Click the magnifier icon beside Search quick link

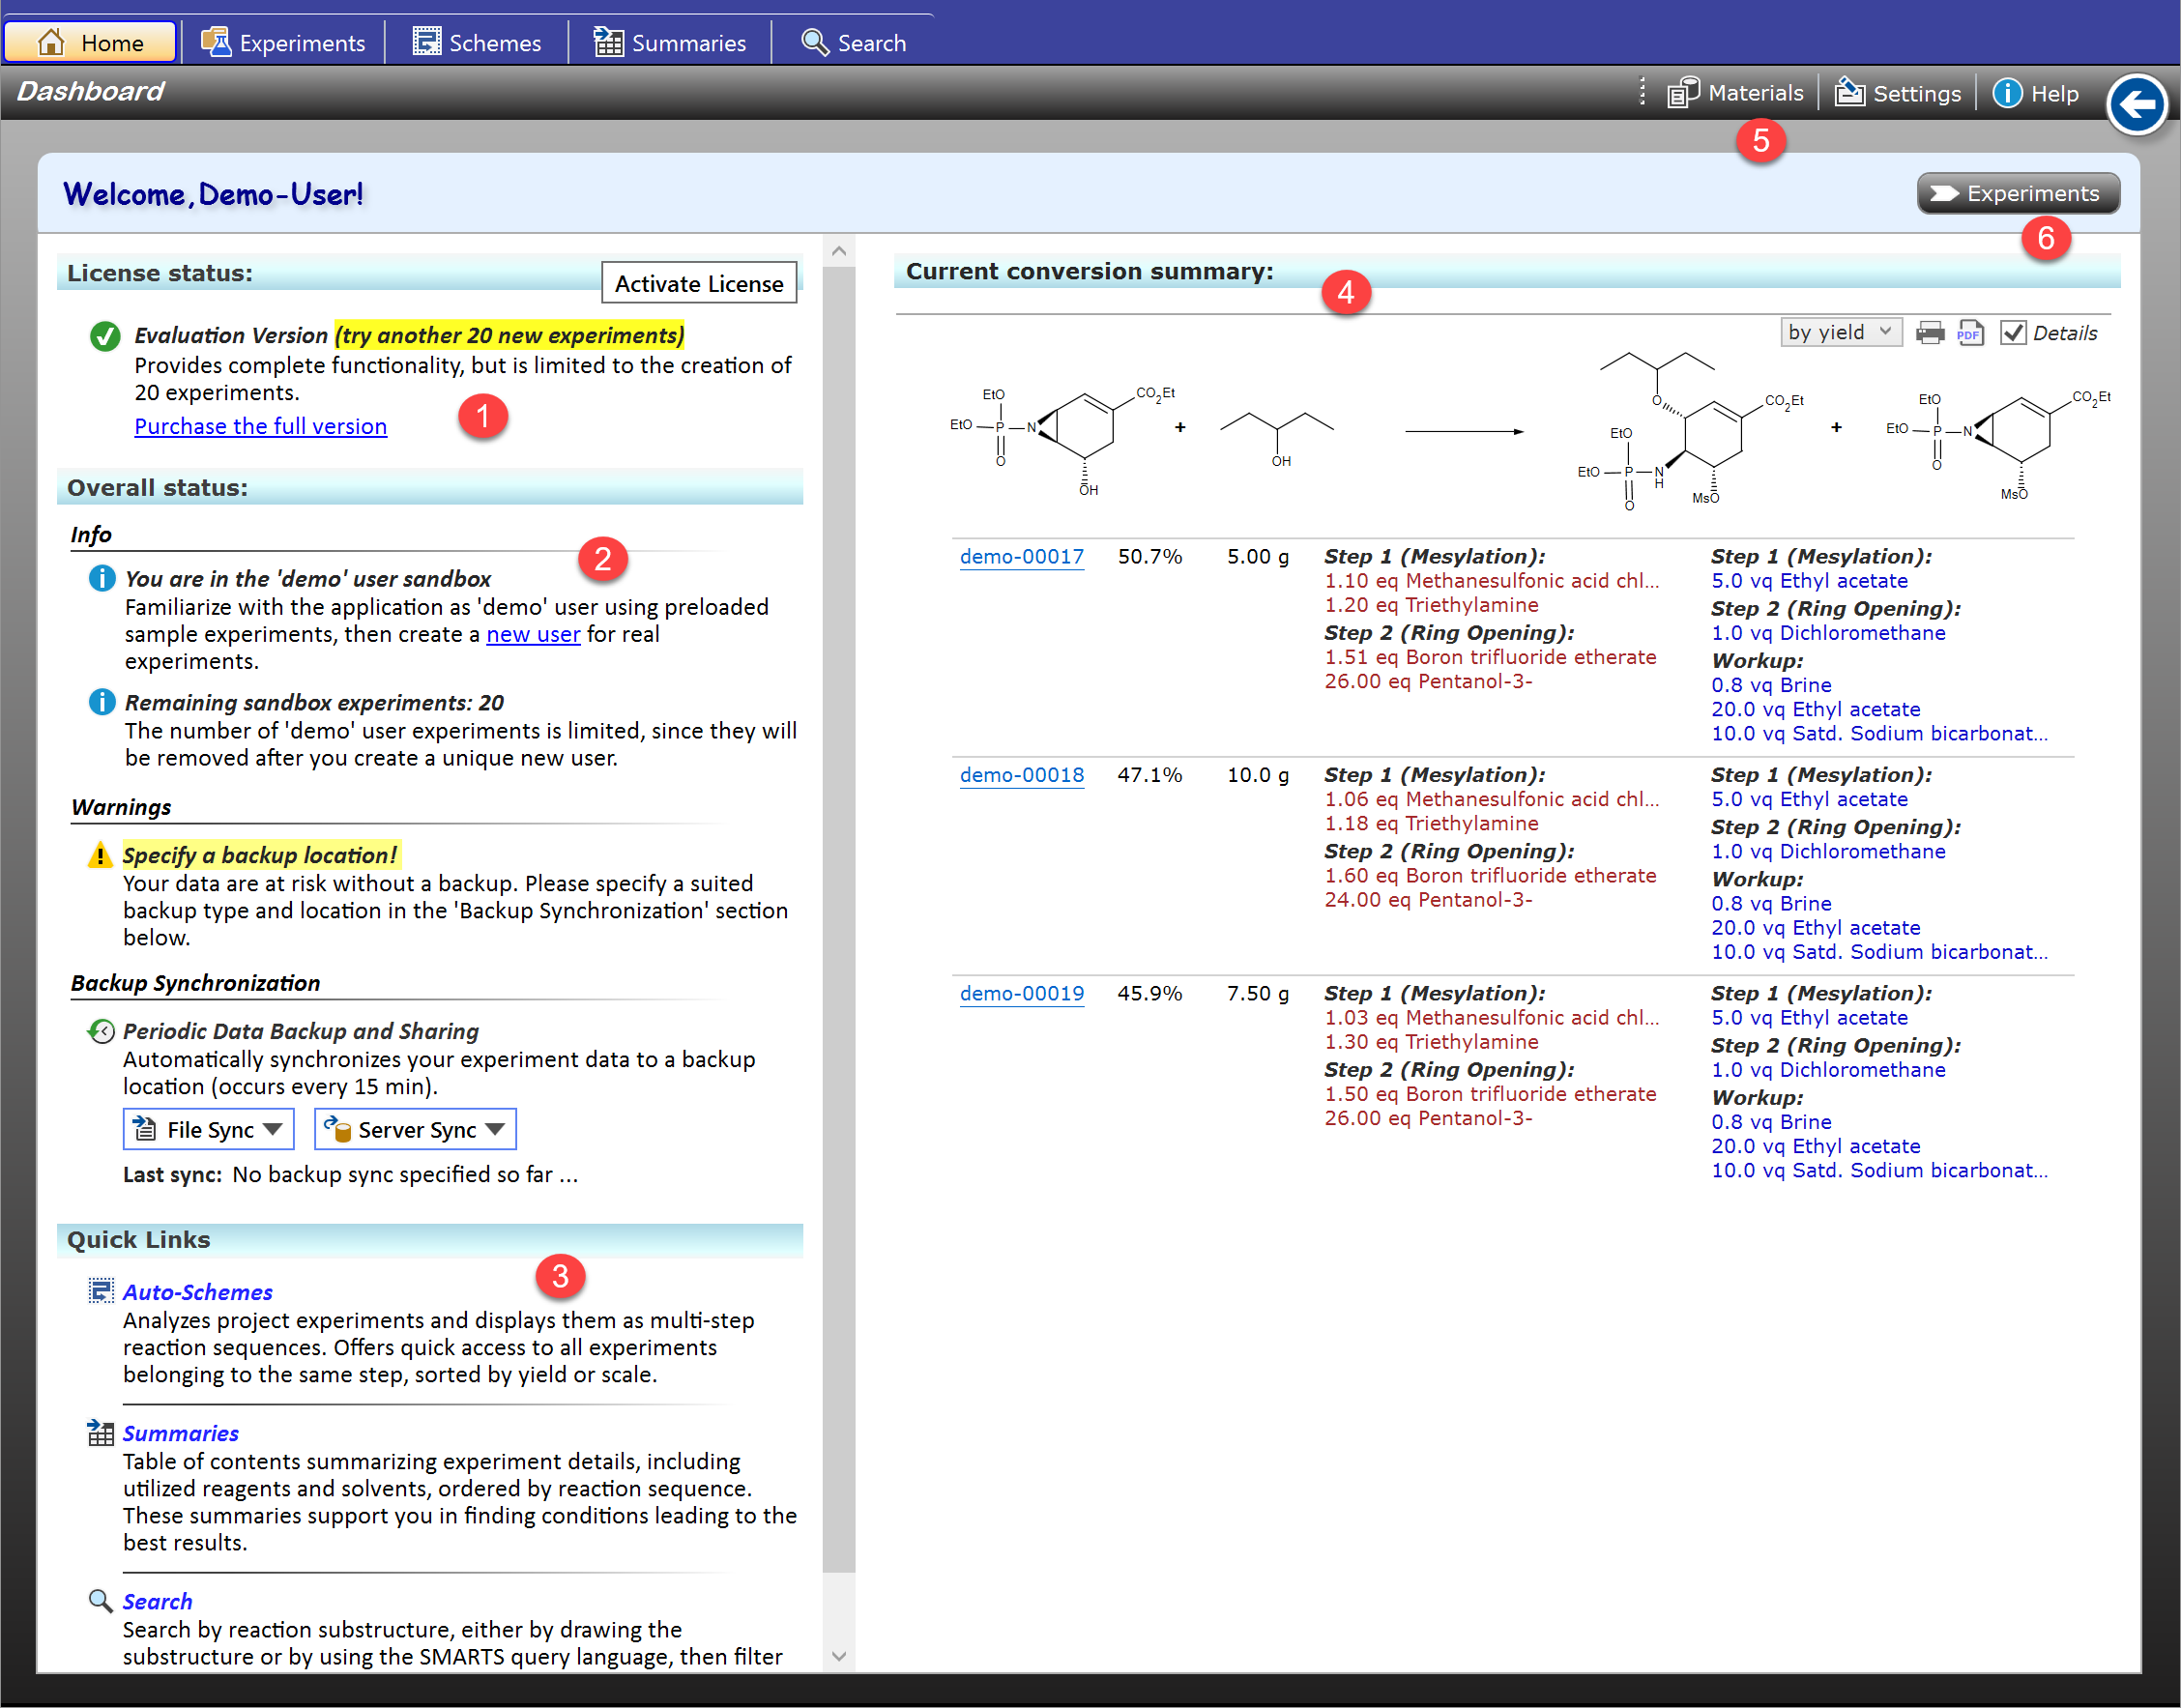101,1601
